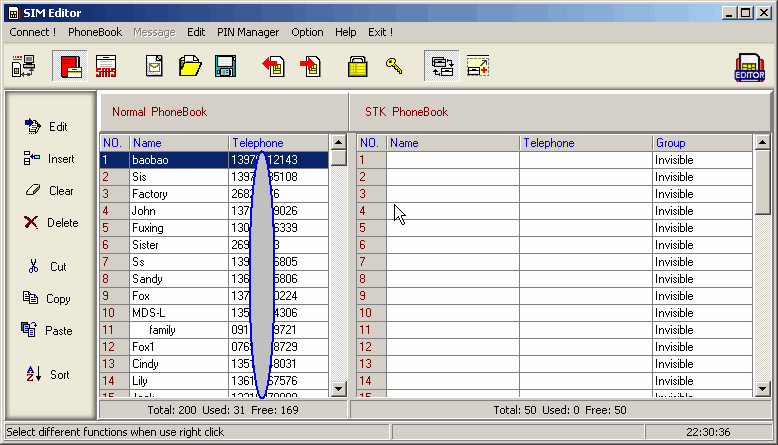
Task: Click STK row 5 Telephone cell
Action: point(586,228)
